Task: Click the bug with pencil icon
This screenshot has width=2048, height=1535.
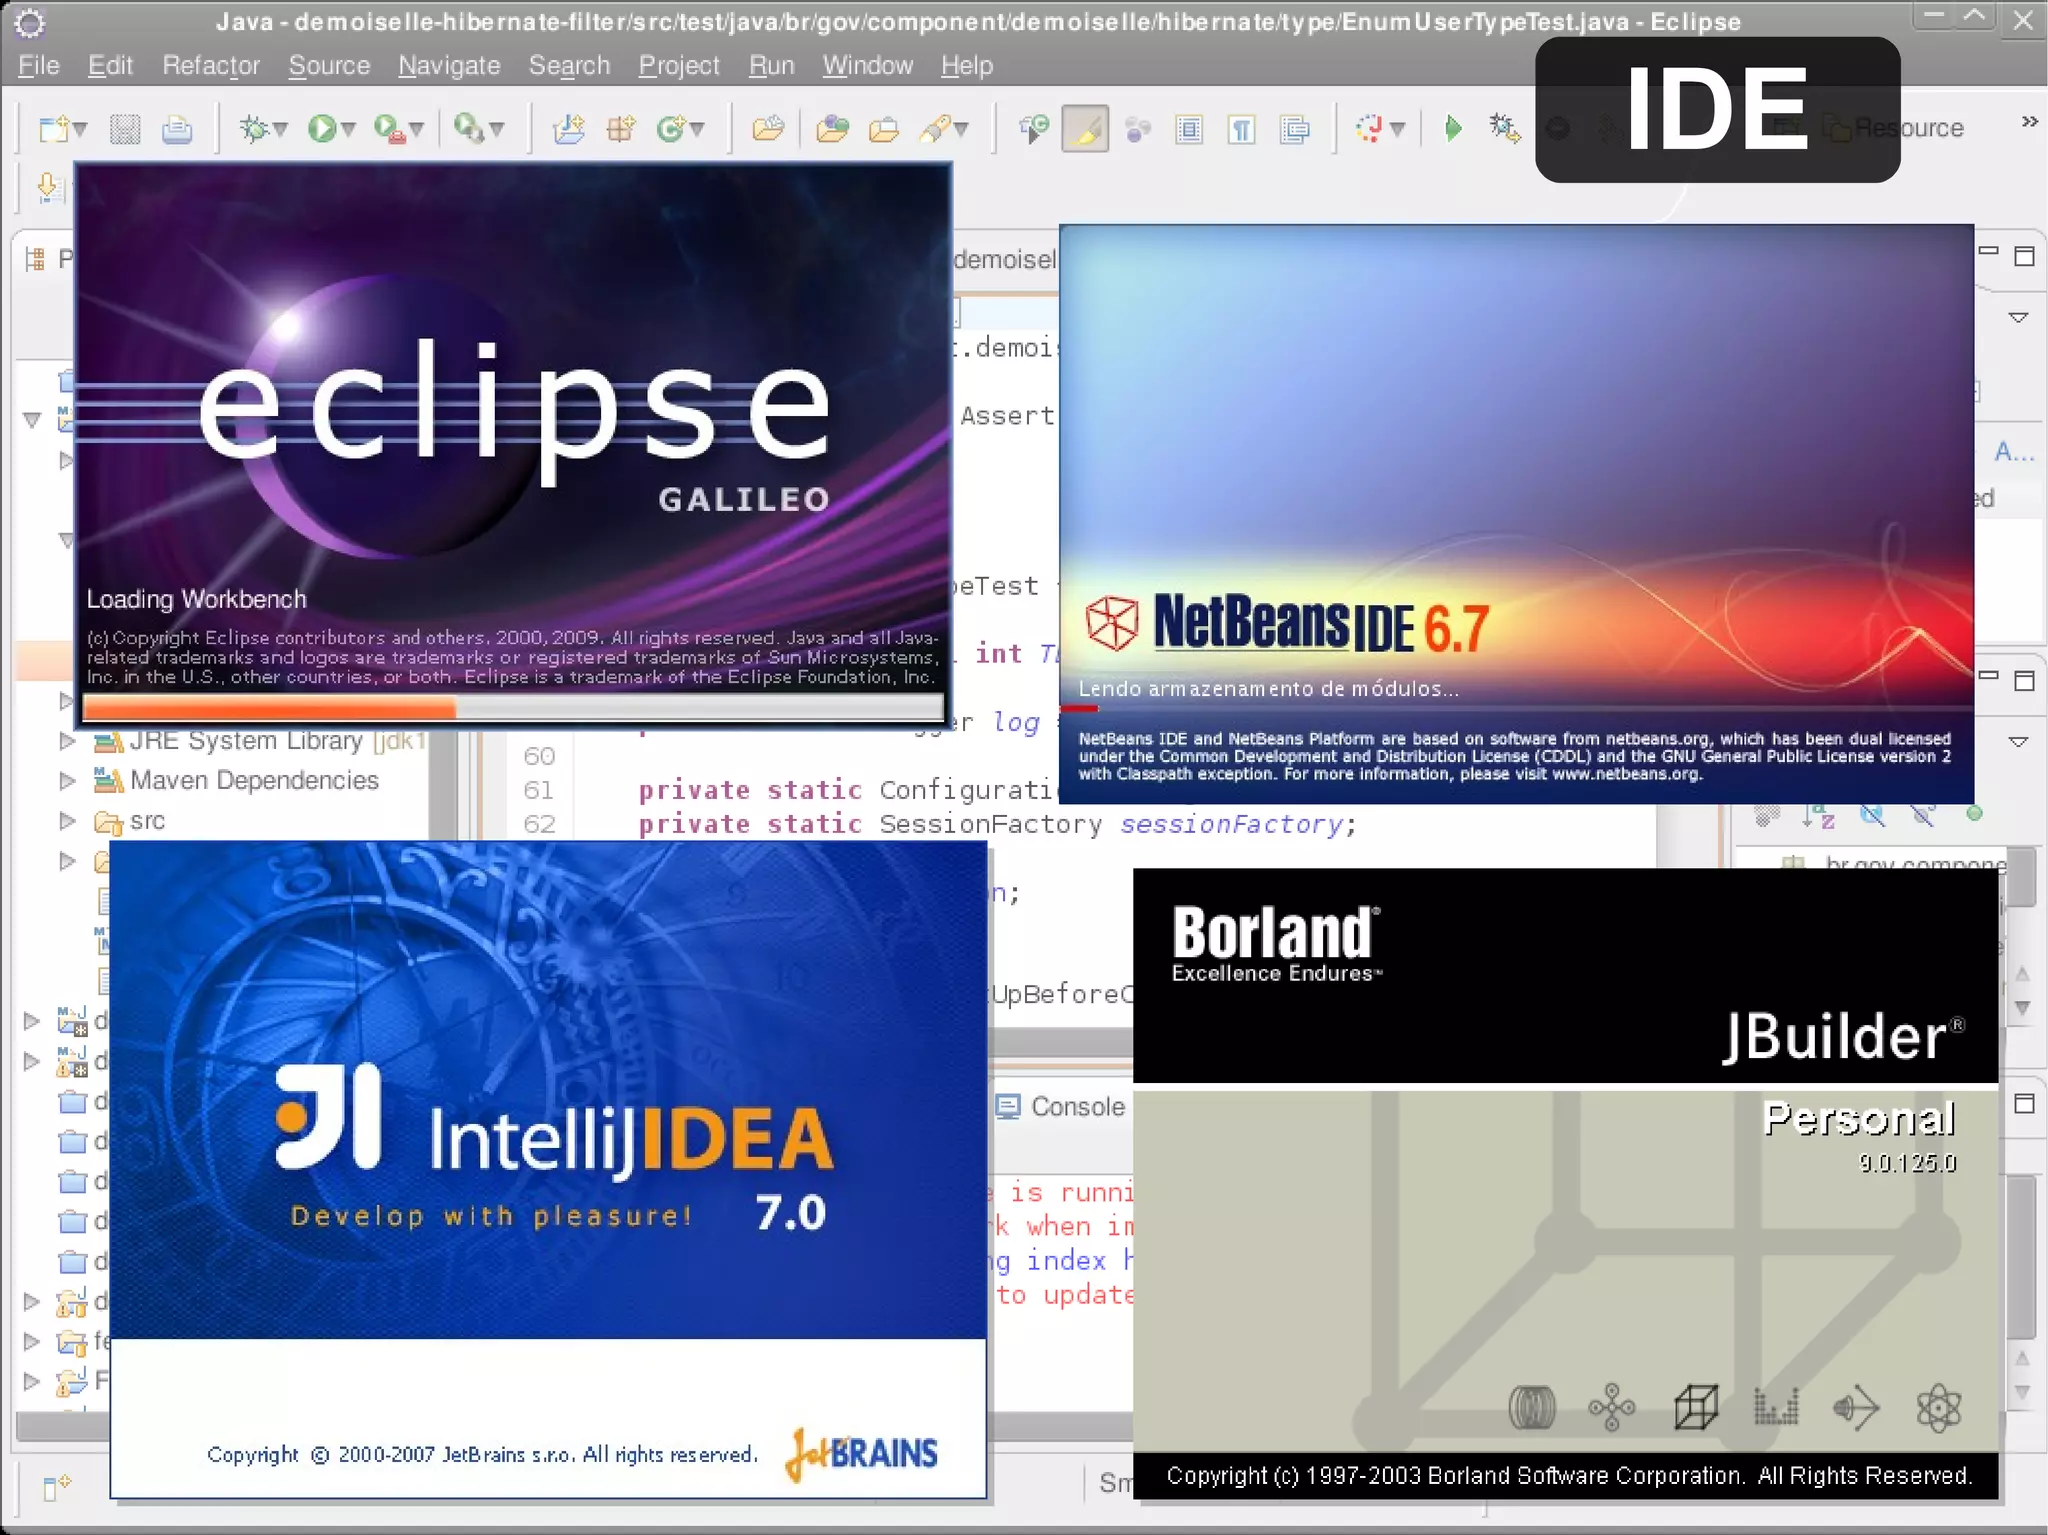Action: (x=1504, y=128)
